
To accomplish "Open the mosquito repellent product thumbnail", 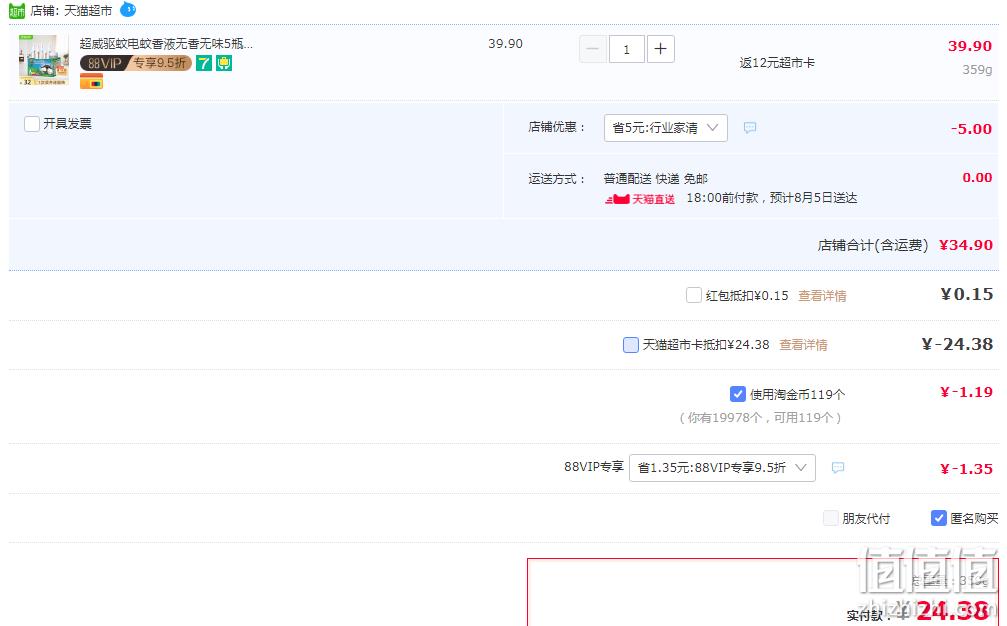I will [44, 60].
